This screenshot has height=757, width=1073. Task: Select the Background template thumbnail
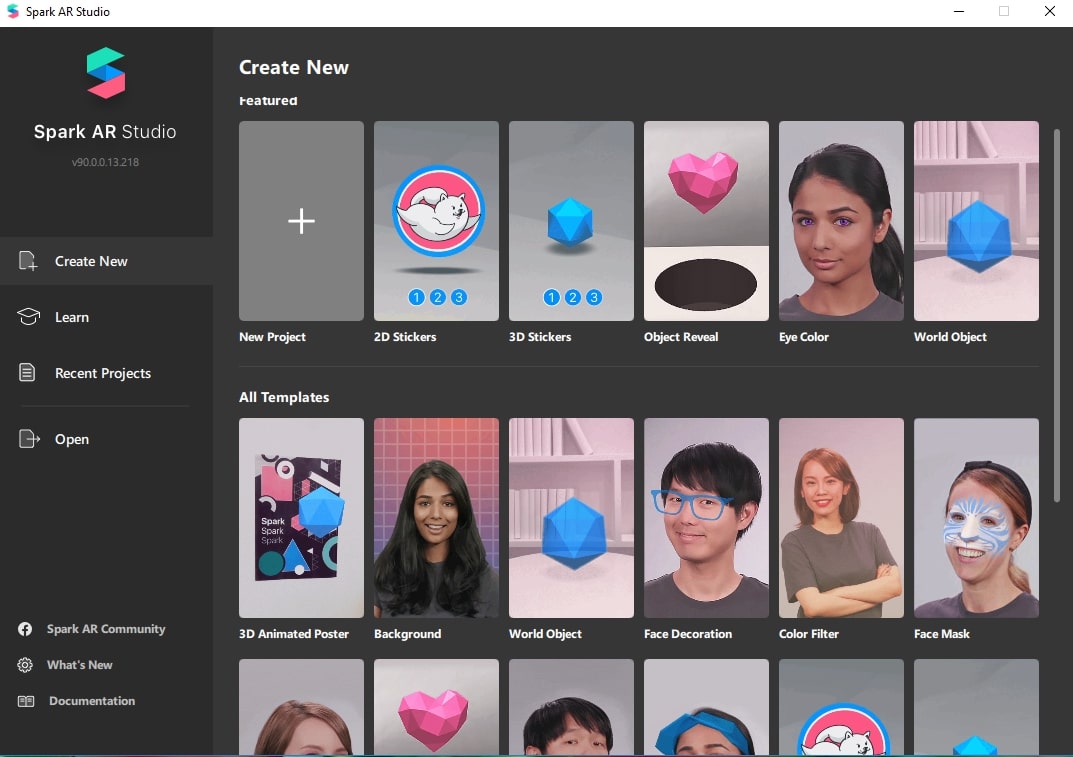(x=436, y=518)
